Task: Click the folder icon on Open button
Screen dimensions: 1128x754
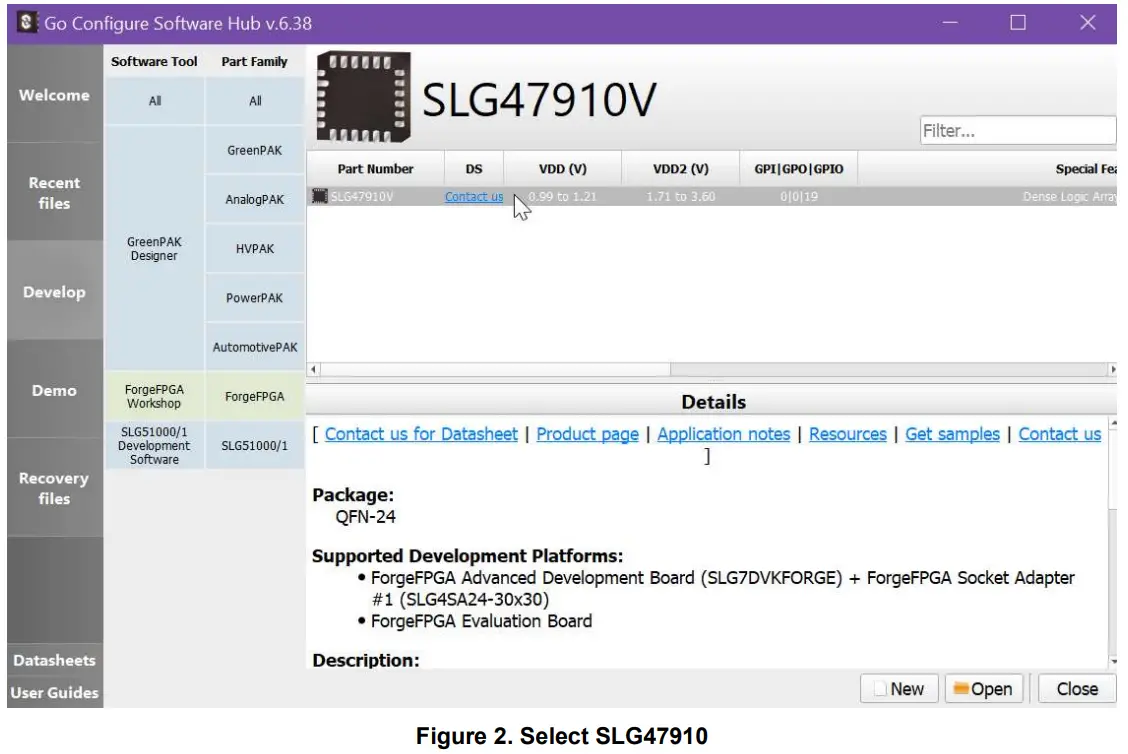Action: 961,689
